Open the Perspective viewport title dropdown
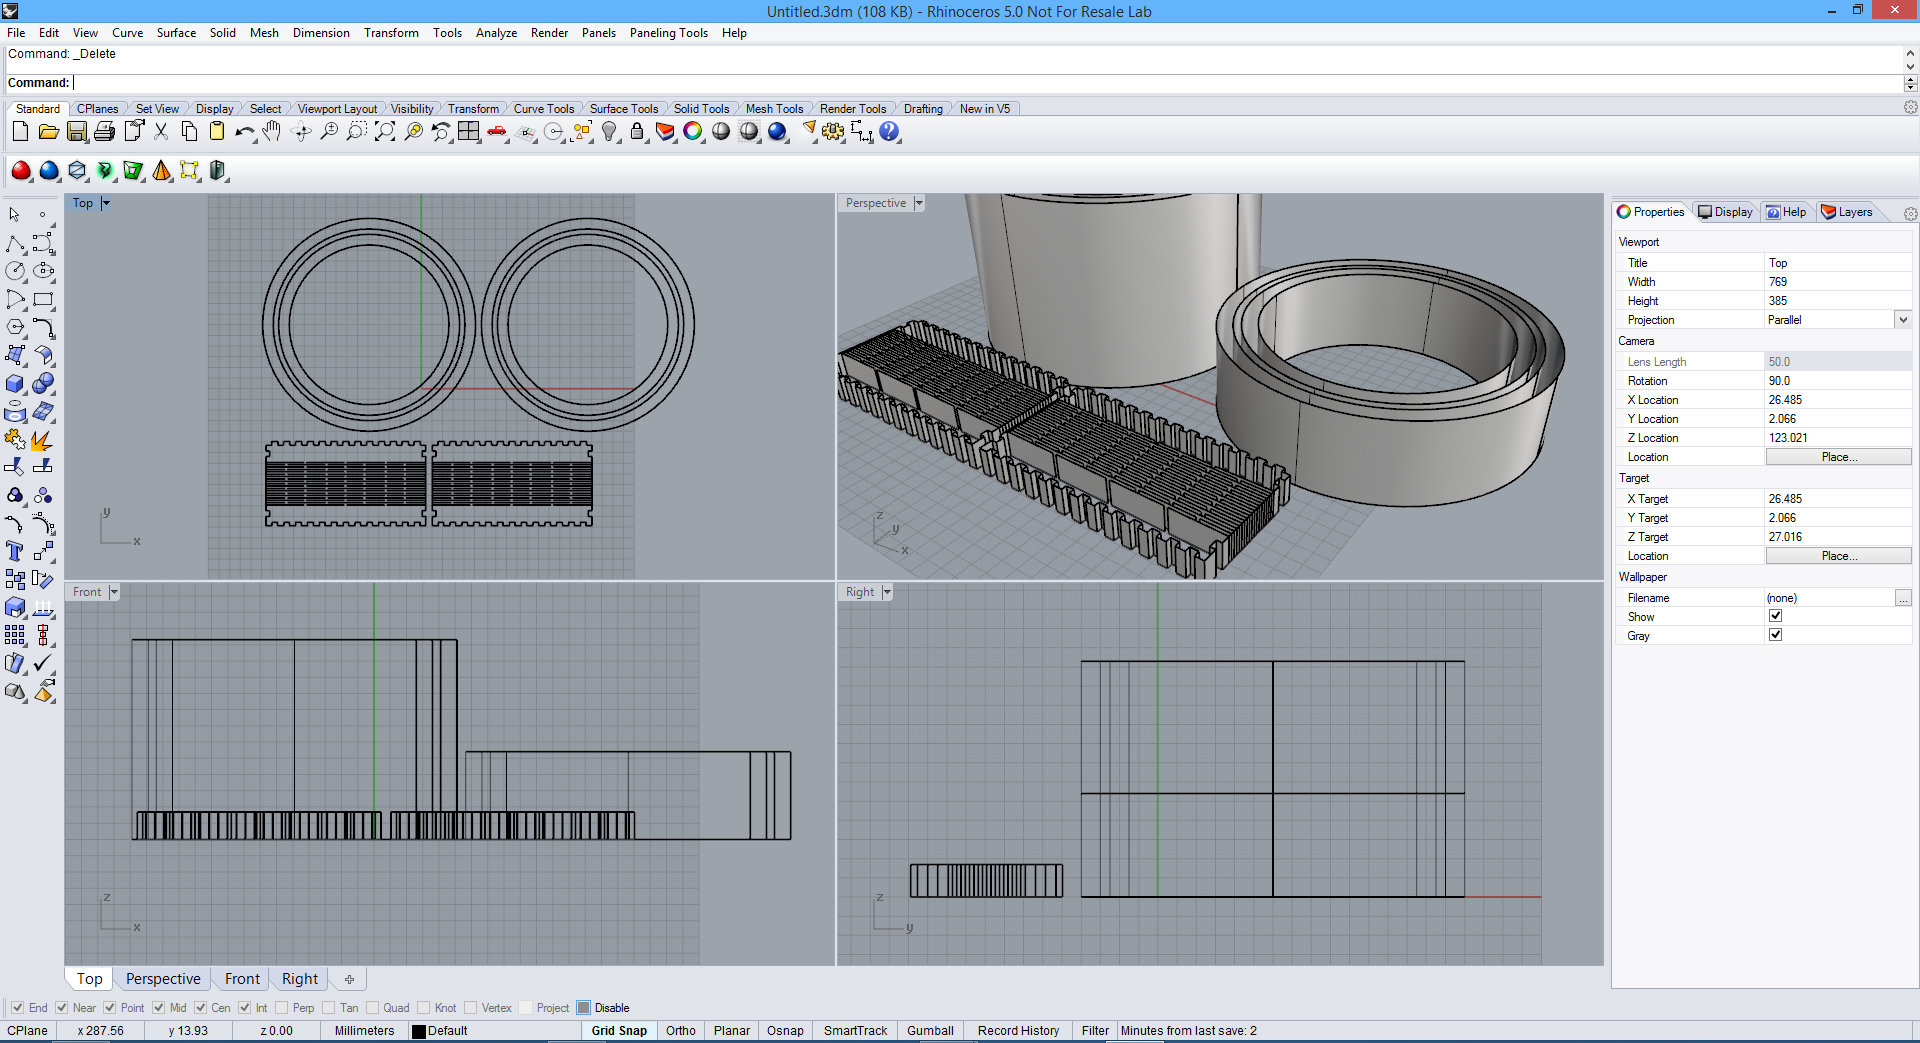1920x1043 pixels. 919,203
